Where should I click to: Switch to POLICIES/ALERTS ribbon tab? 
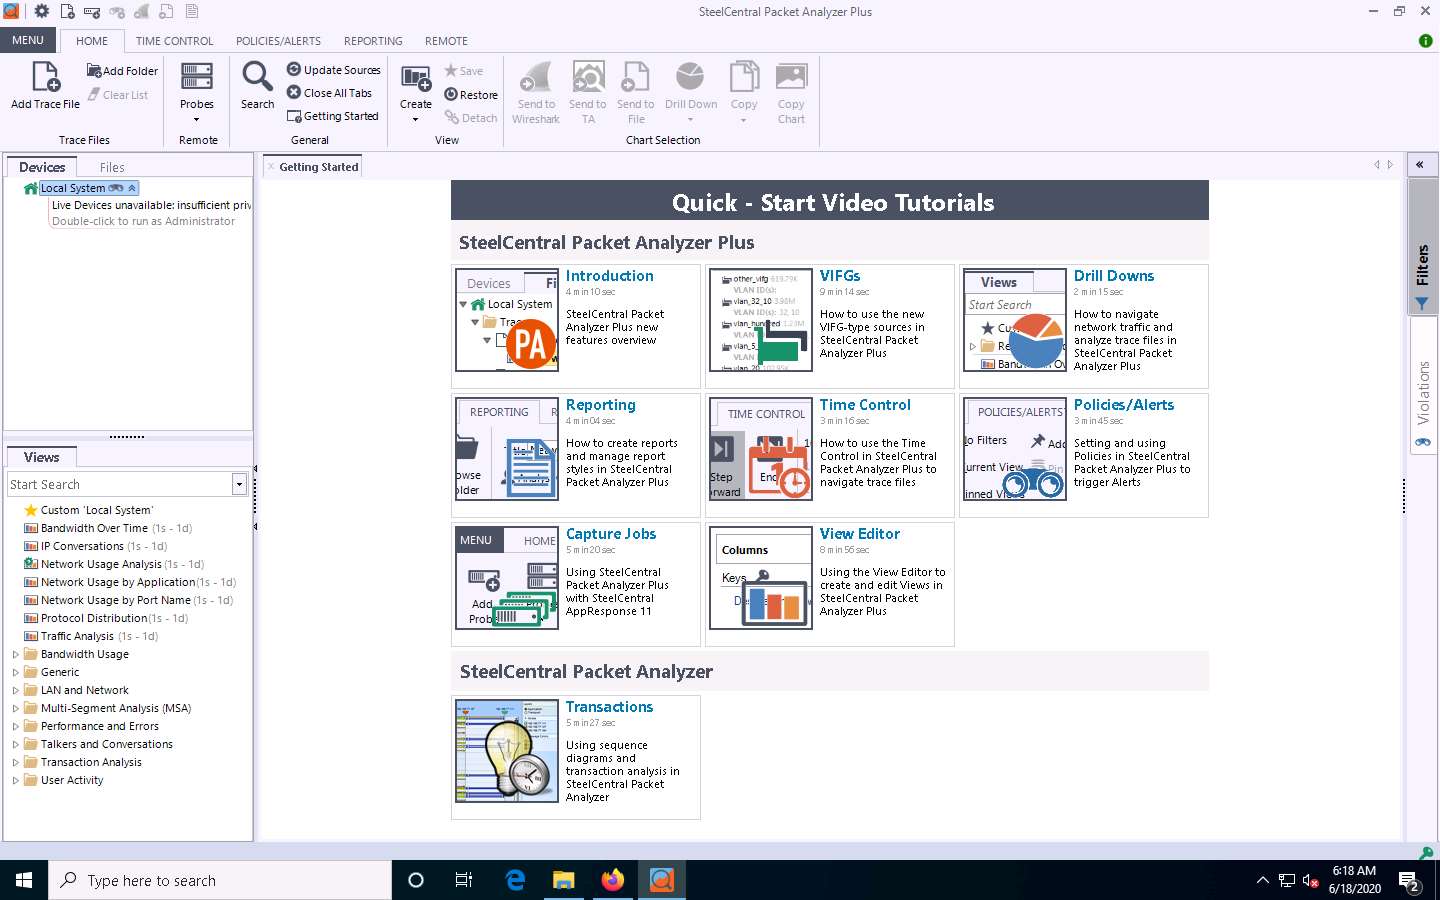[278, 41]
